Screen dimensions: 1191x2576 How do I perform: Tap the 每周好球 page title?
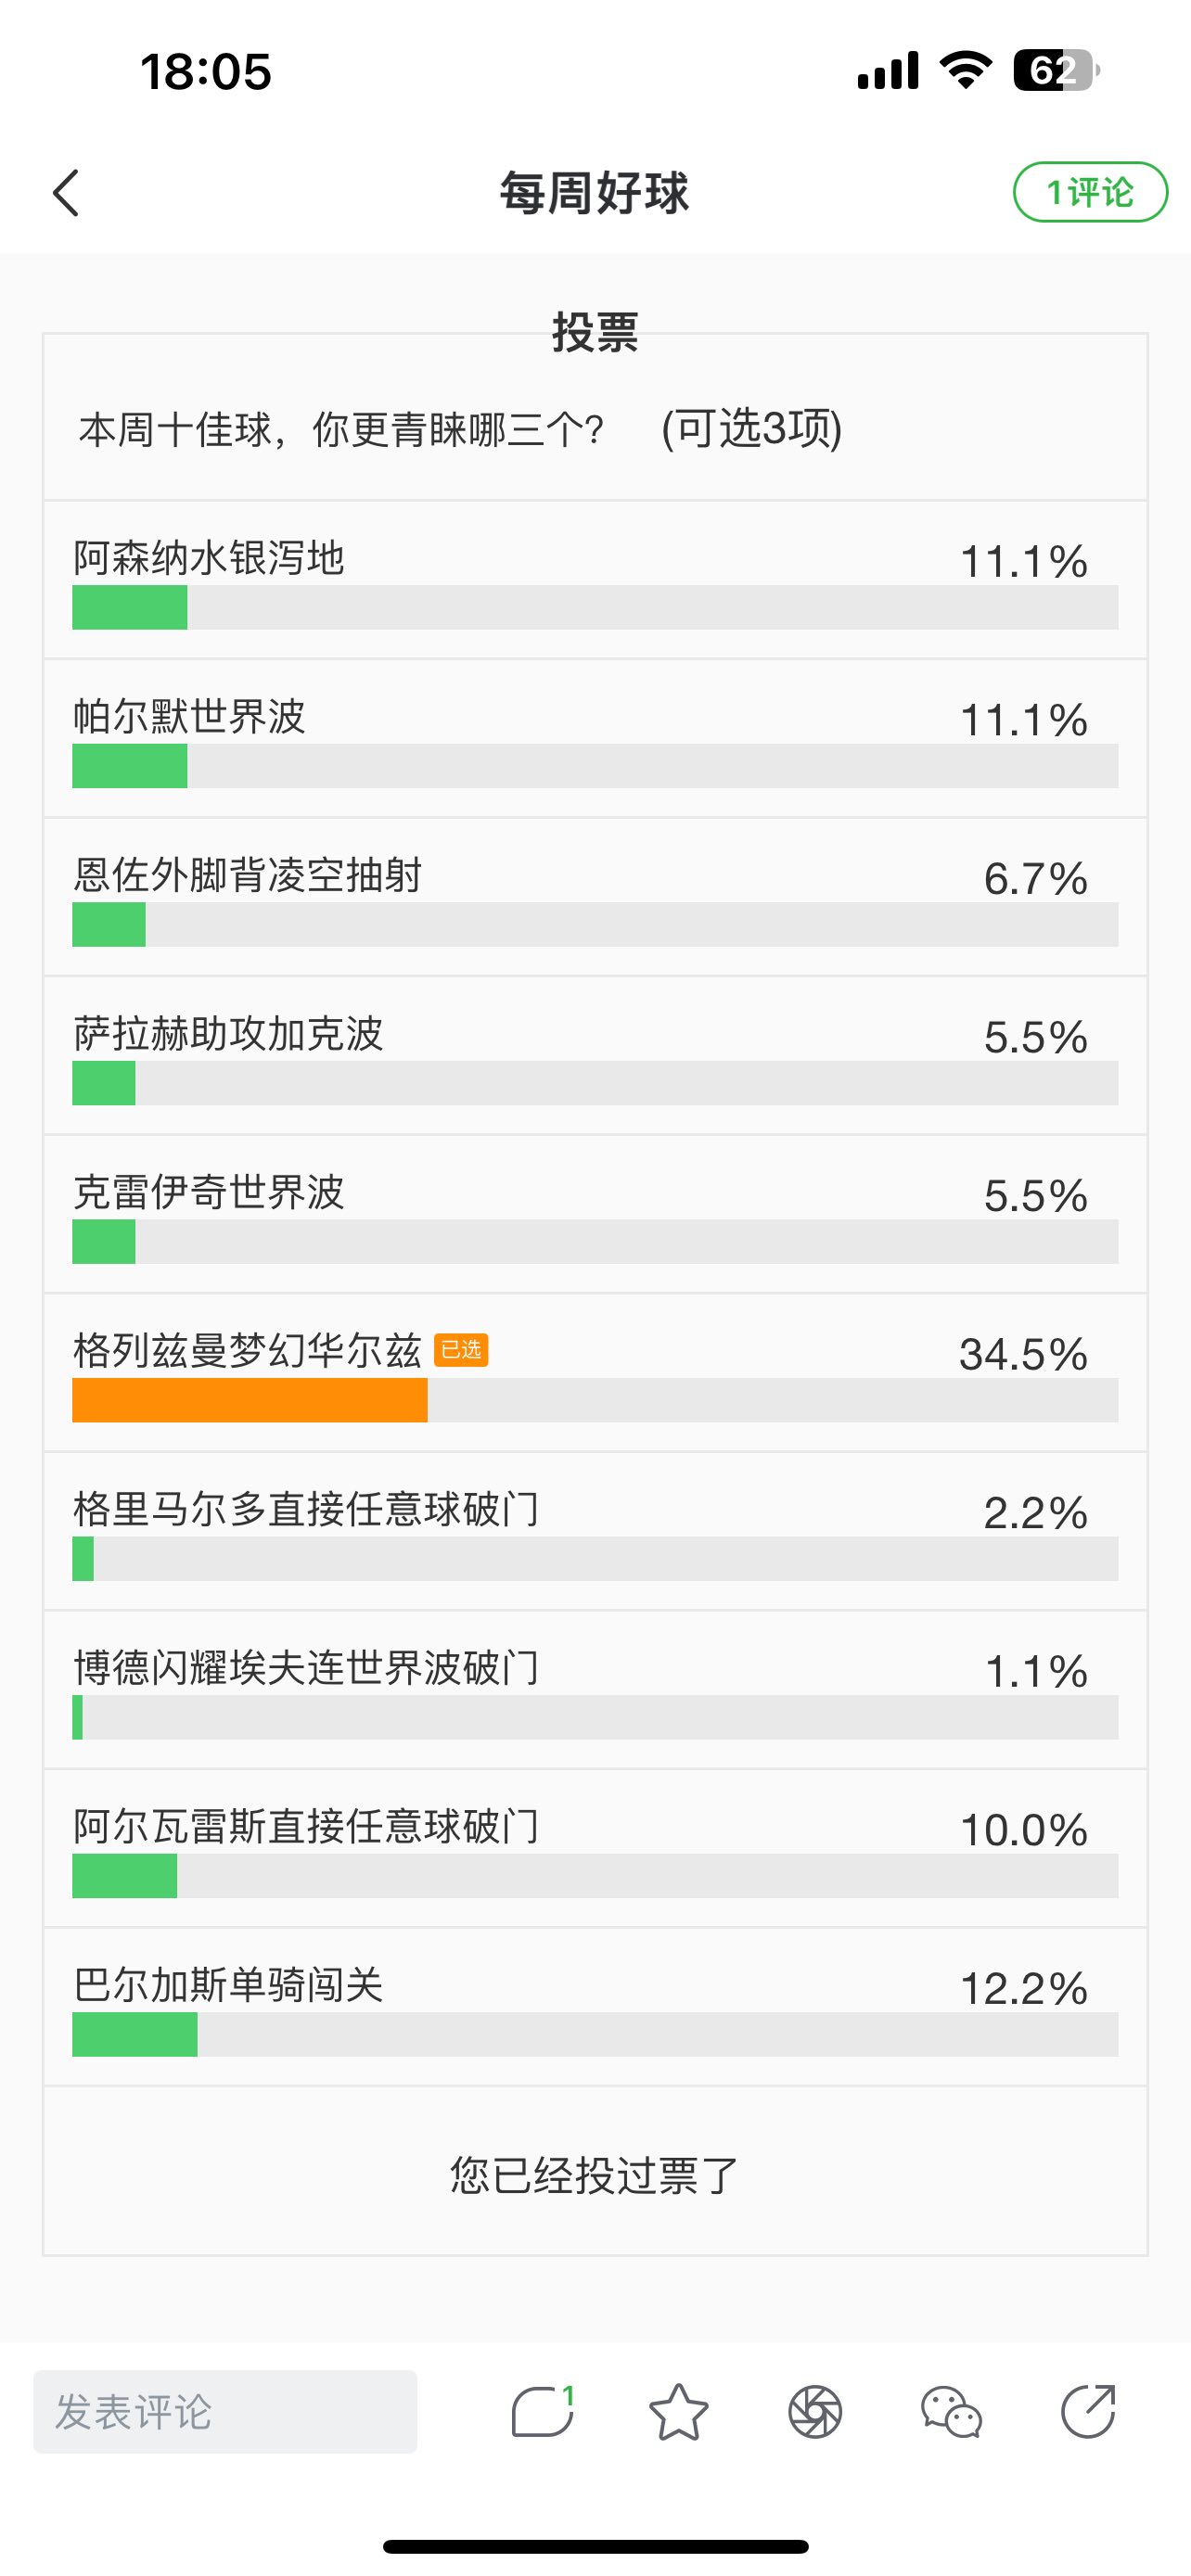click(x=594, y=192)
